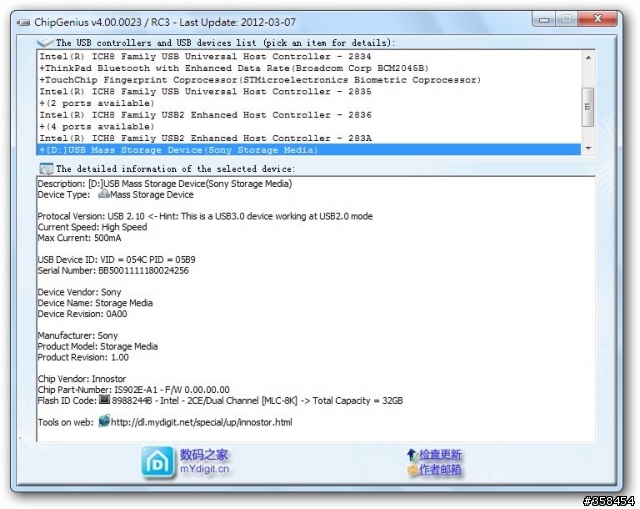
Task: Click the 检查更新 check update link
Action: click(x=440, y=454)
